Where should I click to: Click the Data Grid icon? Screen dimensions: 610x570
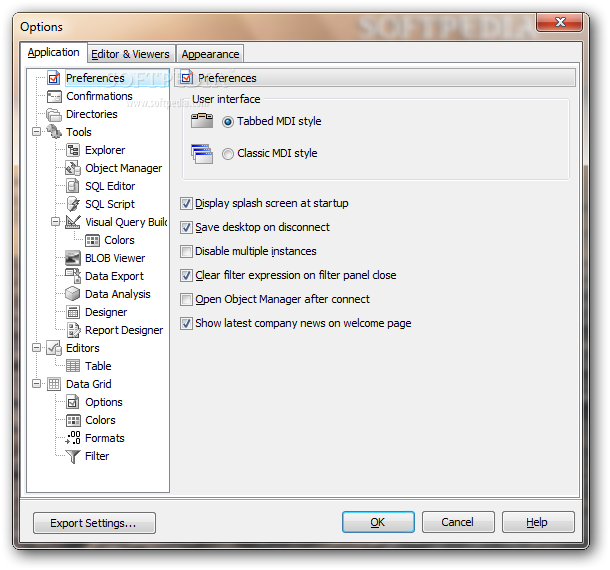[54, 384]
